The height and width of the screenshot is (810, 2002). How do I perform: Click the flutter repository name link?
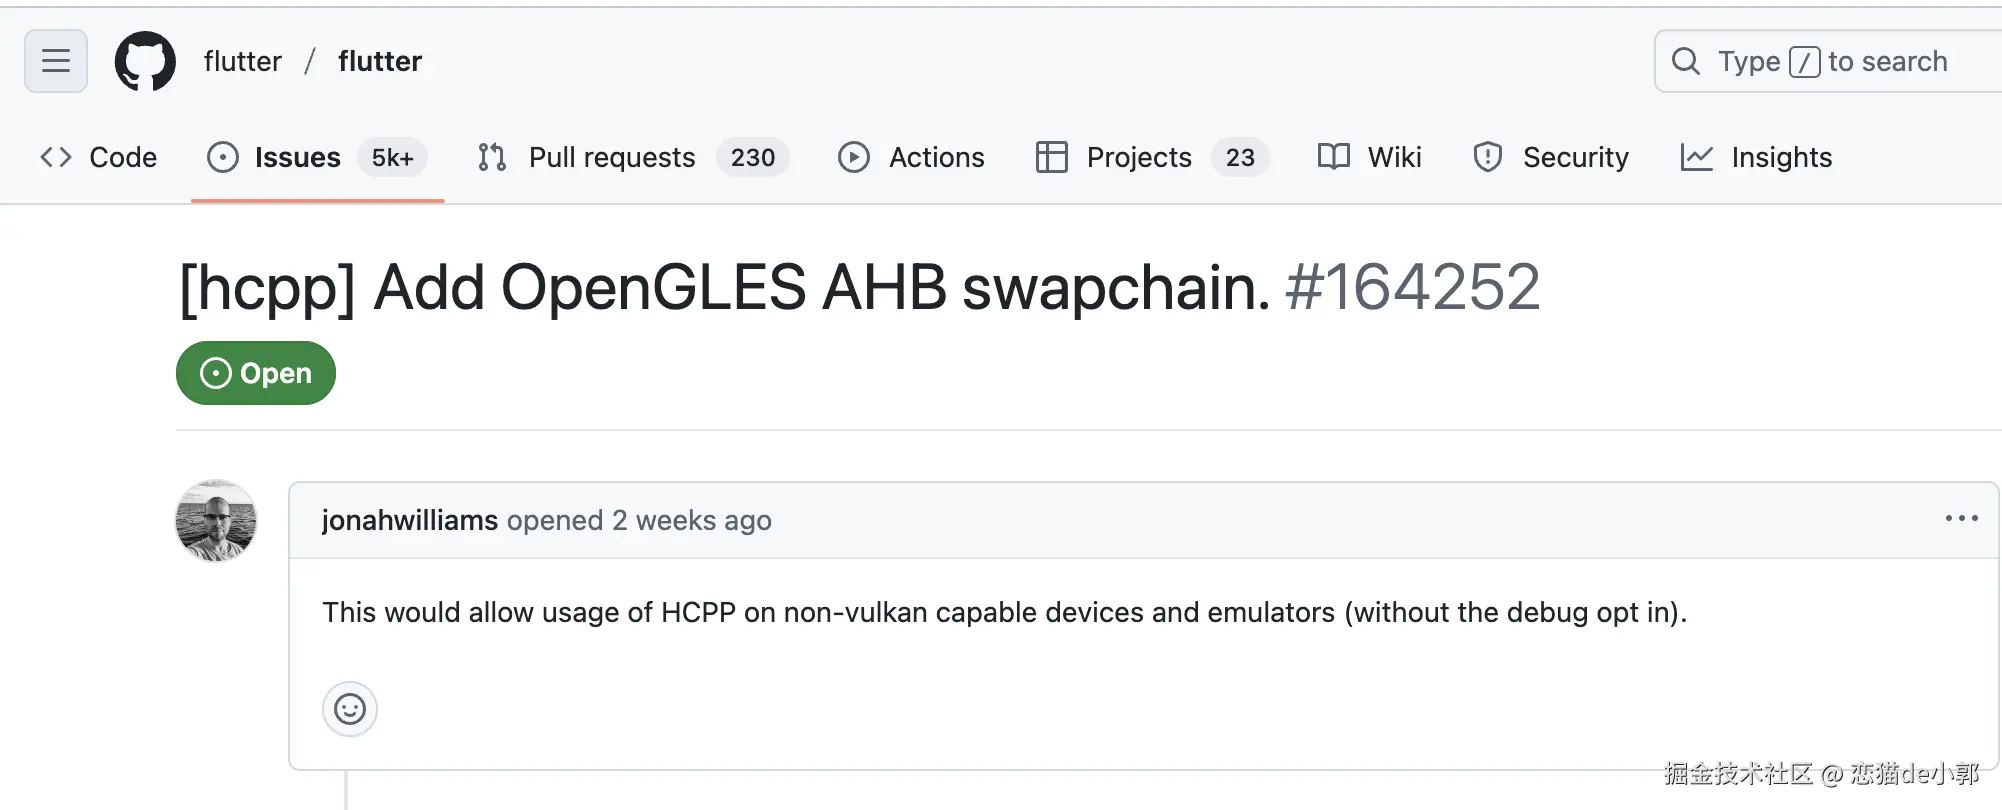point(380,61)
